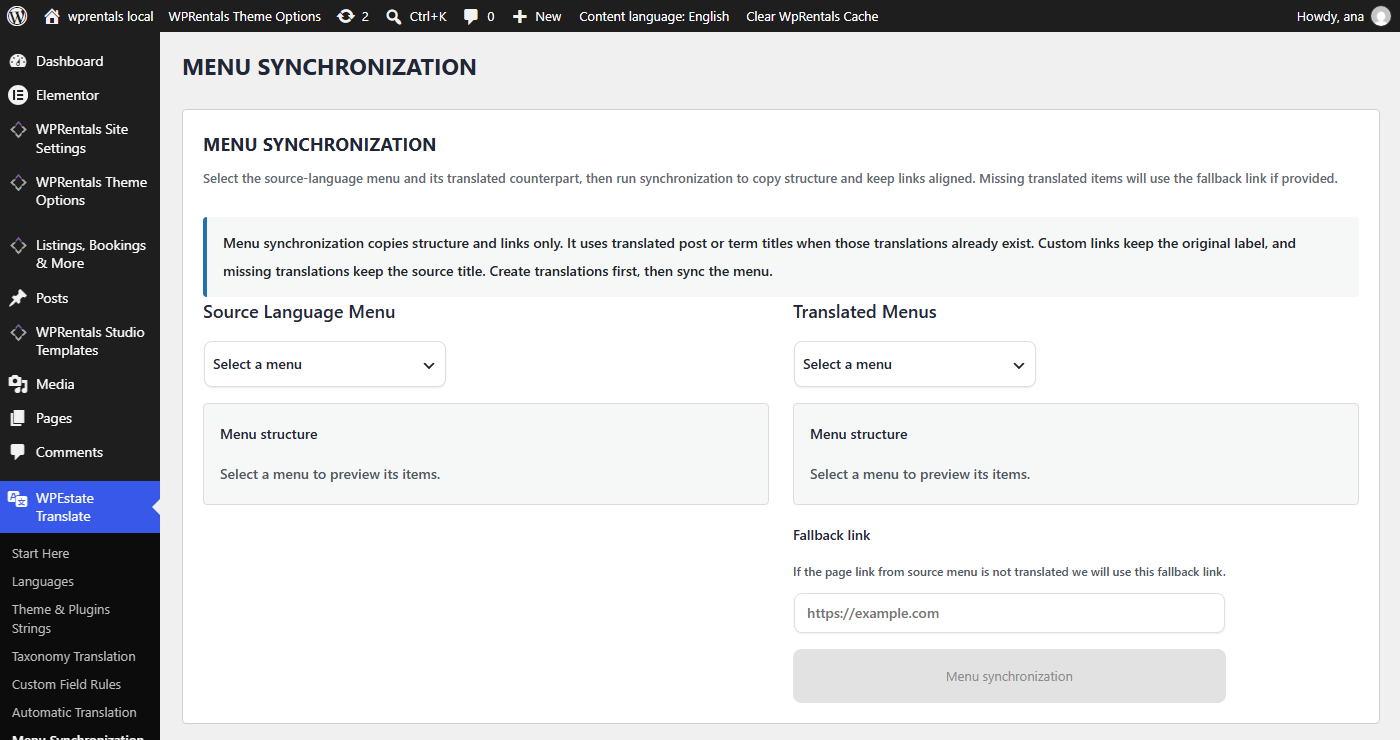The width and height of the screenshot is (1400, 740).
Task: Click the Elementor sidebar icon
Action: point(18,95)
